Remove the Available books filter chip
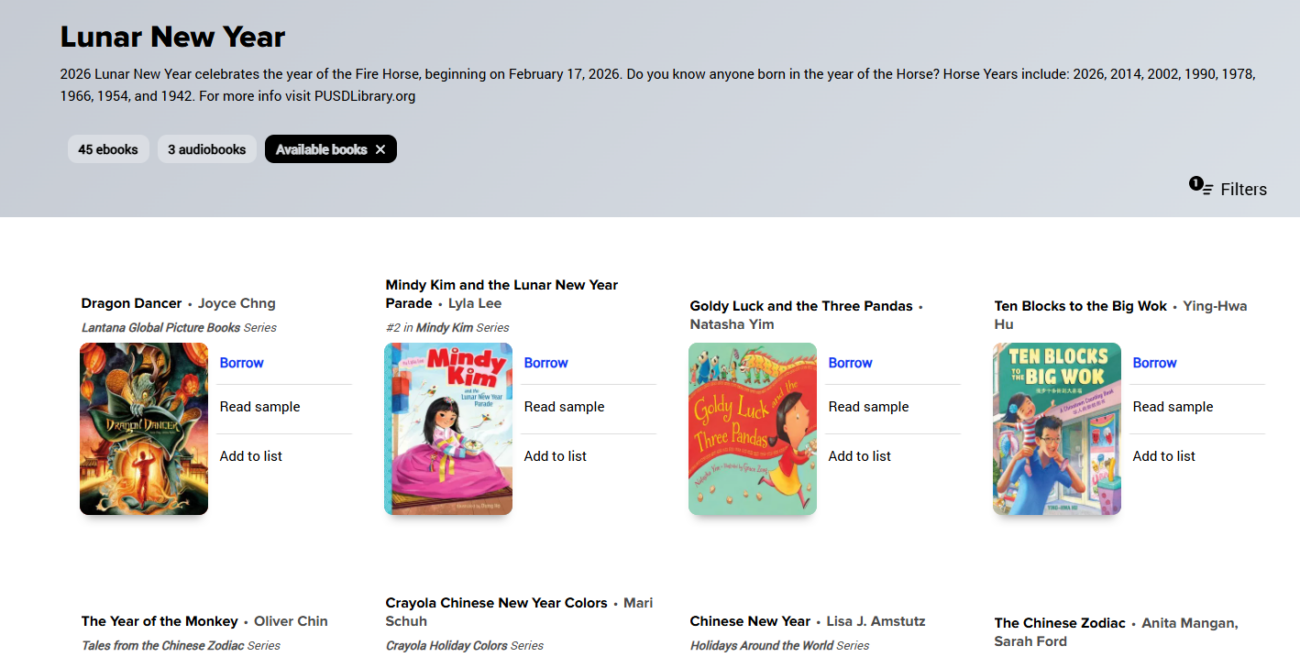1300x657 pixels. (x=380, y=150)
